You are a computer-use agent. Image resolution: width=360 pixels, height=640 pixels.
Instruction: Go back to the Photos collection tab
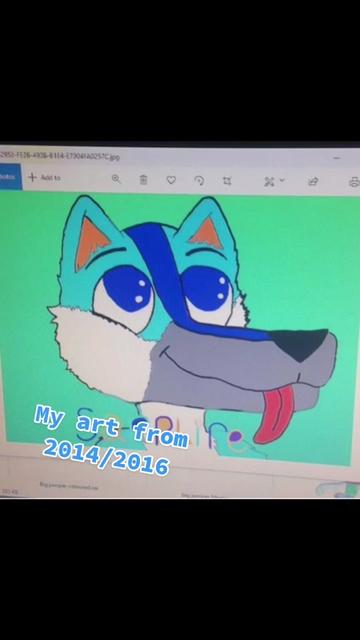[x=10, y=177]
